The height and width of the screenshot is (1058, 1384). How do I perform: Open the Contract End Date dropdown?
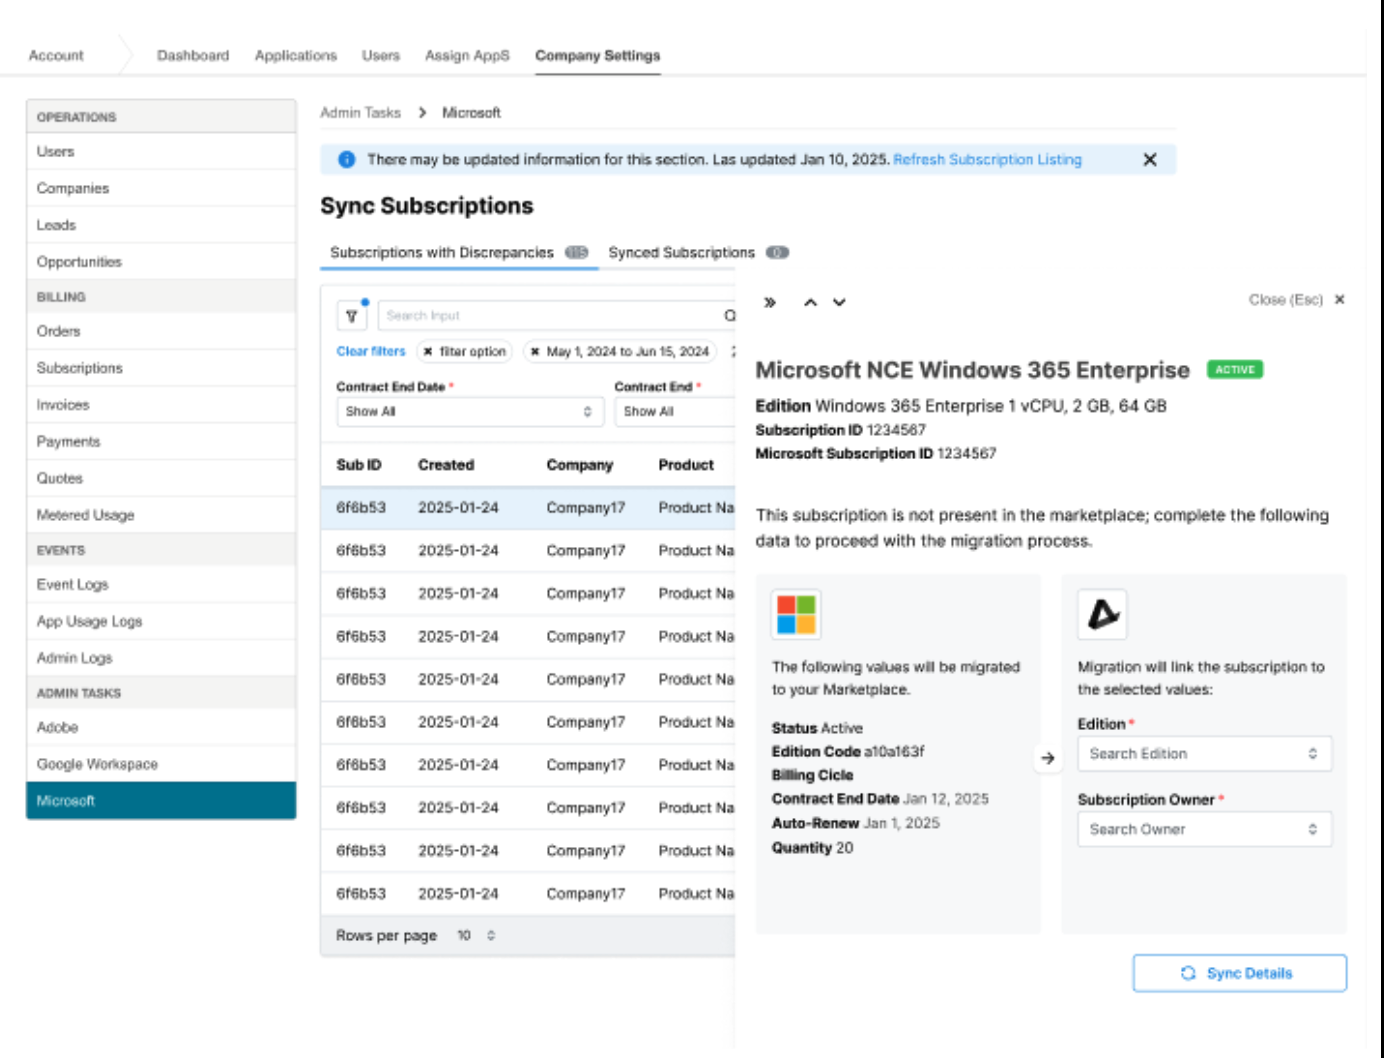click(469, 412)
